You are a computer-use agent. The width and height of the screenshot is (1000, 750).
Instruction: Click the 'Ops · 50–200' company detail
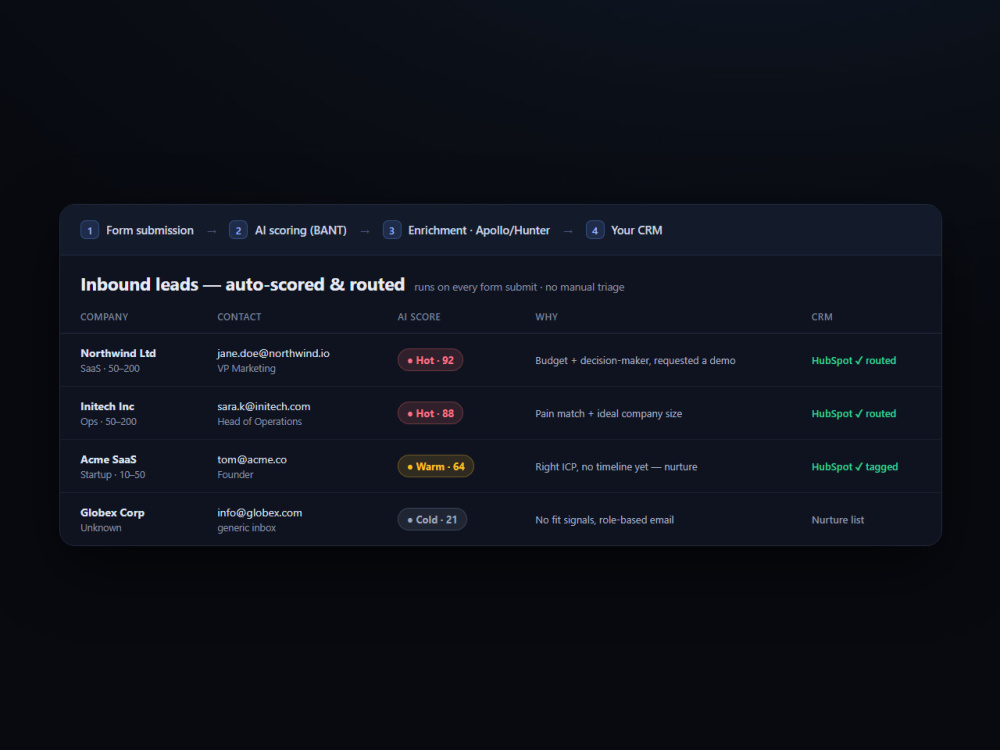pos(108,422)
